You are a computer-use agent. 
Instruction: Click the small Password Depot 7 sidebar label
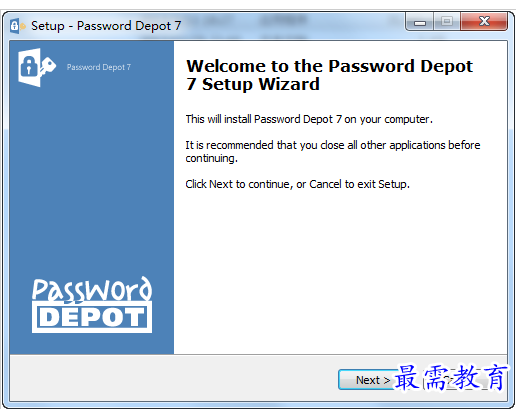coord(99,67)
